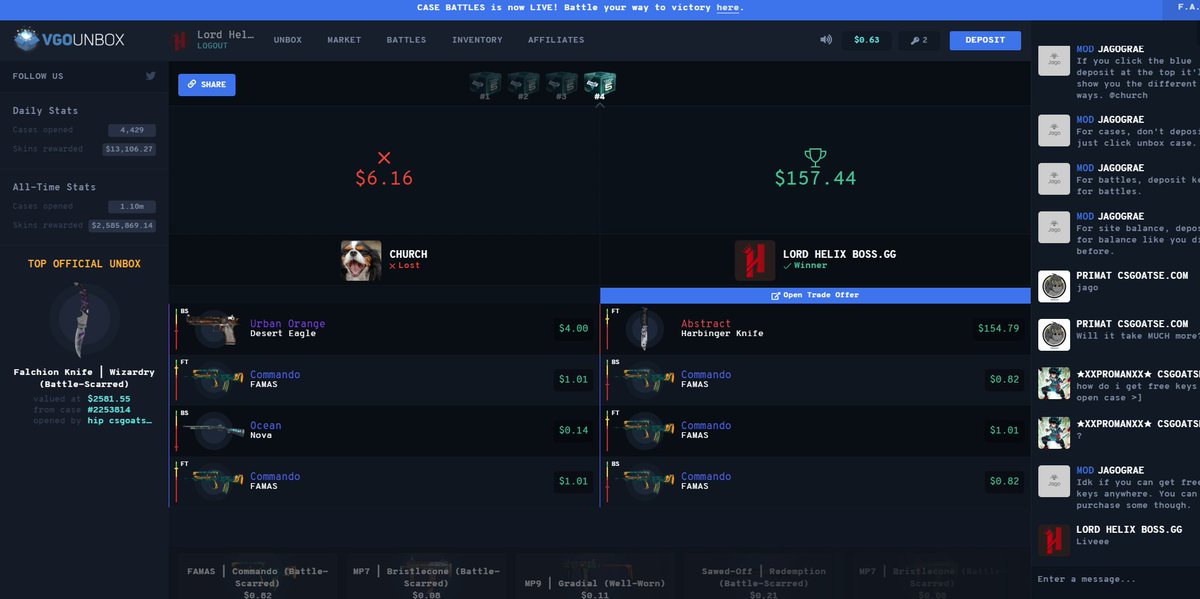Open PRIMAT avatar beside 'Will it take MUCH more' message

tap(1054, 334)
